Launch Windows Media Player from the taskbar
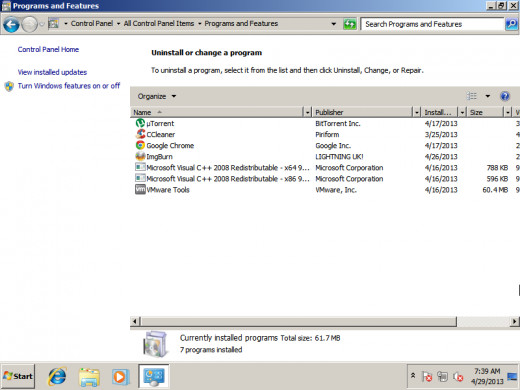 tap(120, 377)
